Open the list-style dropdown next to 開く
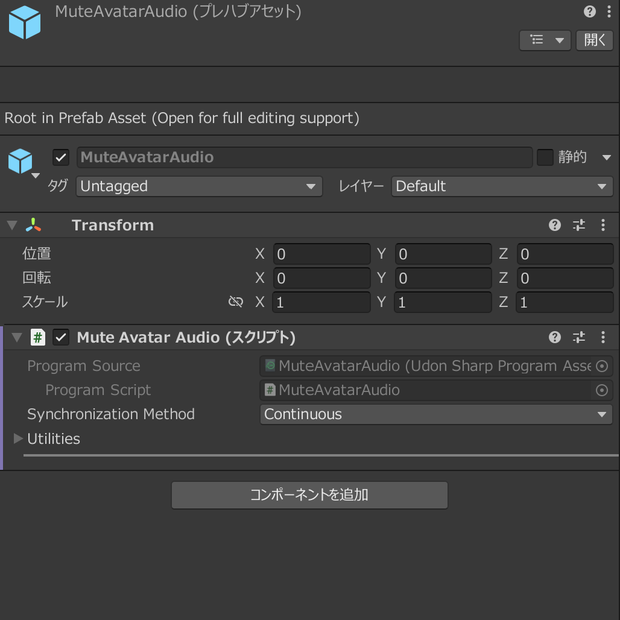 545,40
